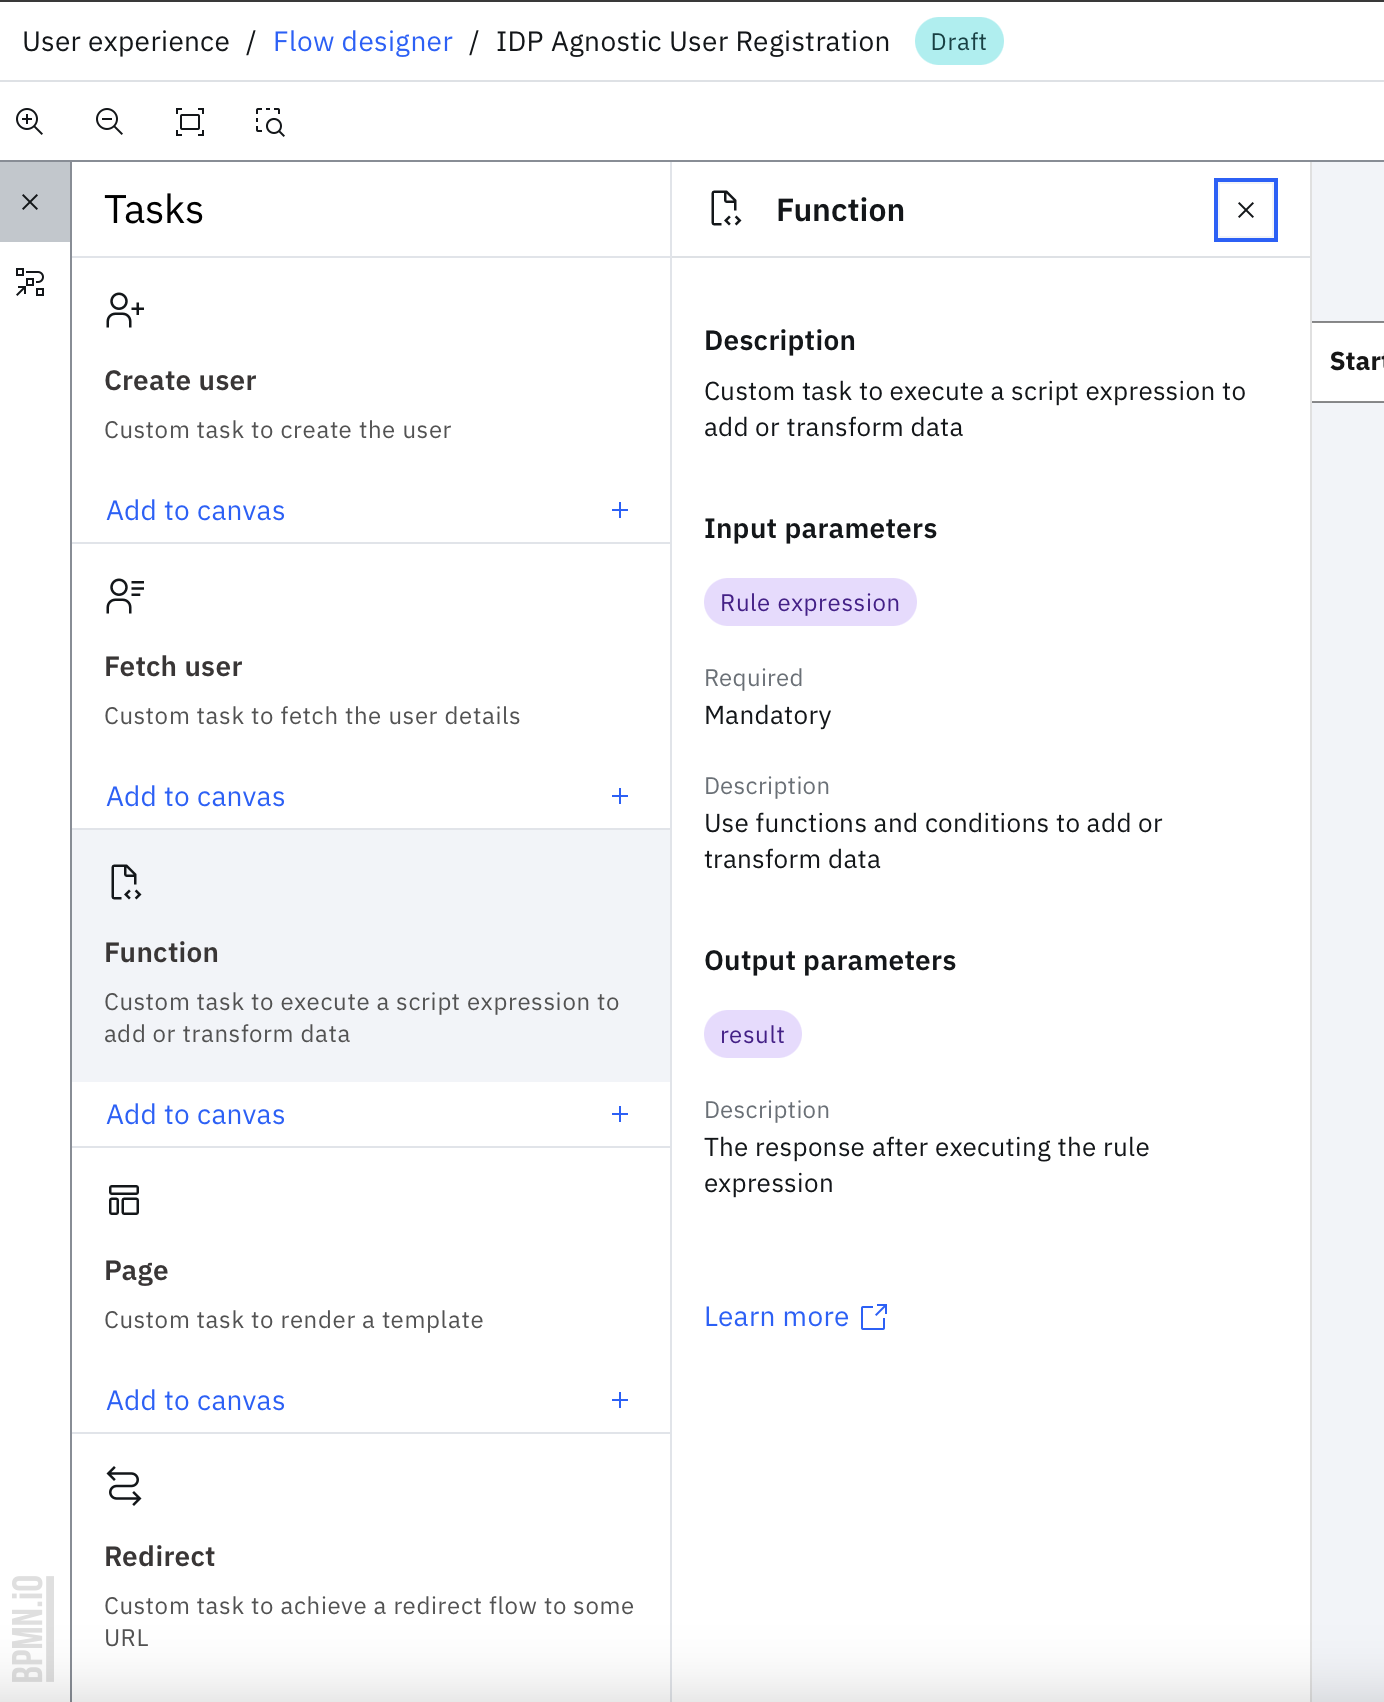Add Fetch user task to canvas
The image size is (1384, 1702).
pyautogui.click(x=196, y=797)
